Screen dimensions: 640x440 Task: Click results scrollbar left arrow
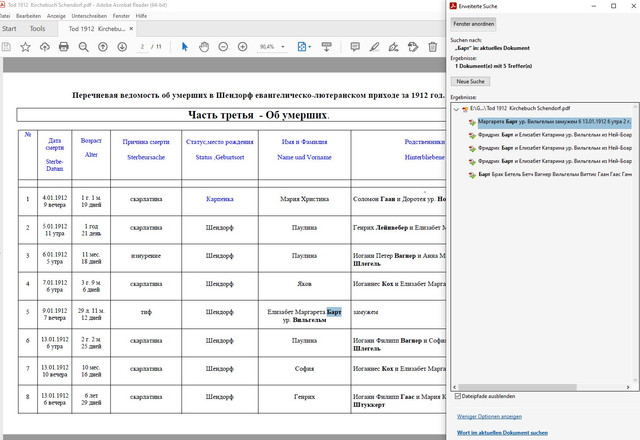pos(455,387)
